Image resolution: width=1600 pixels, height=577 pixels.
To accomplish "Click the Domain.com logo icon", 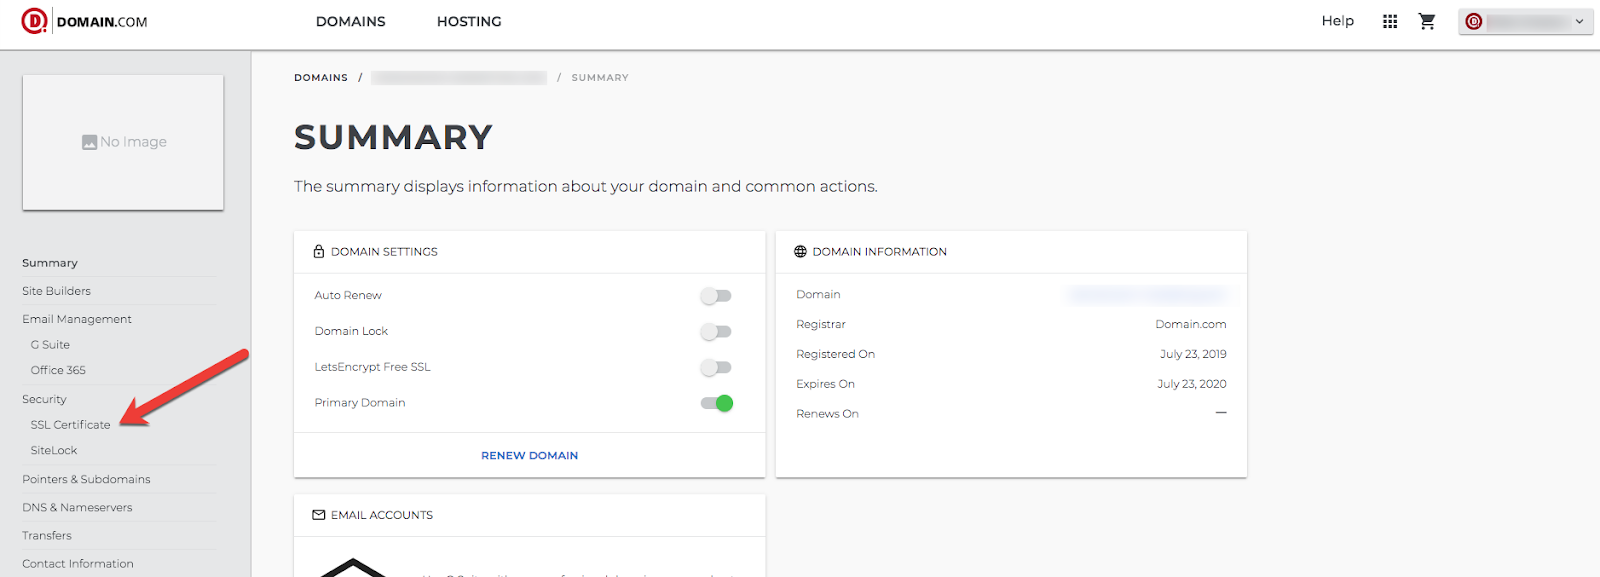I will (34, 21).
